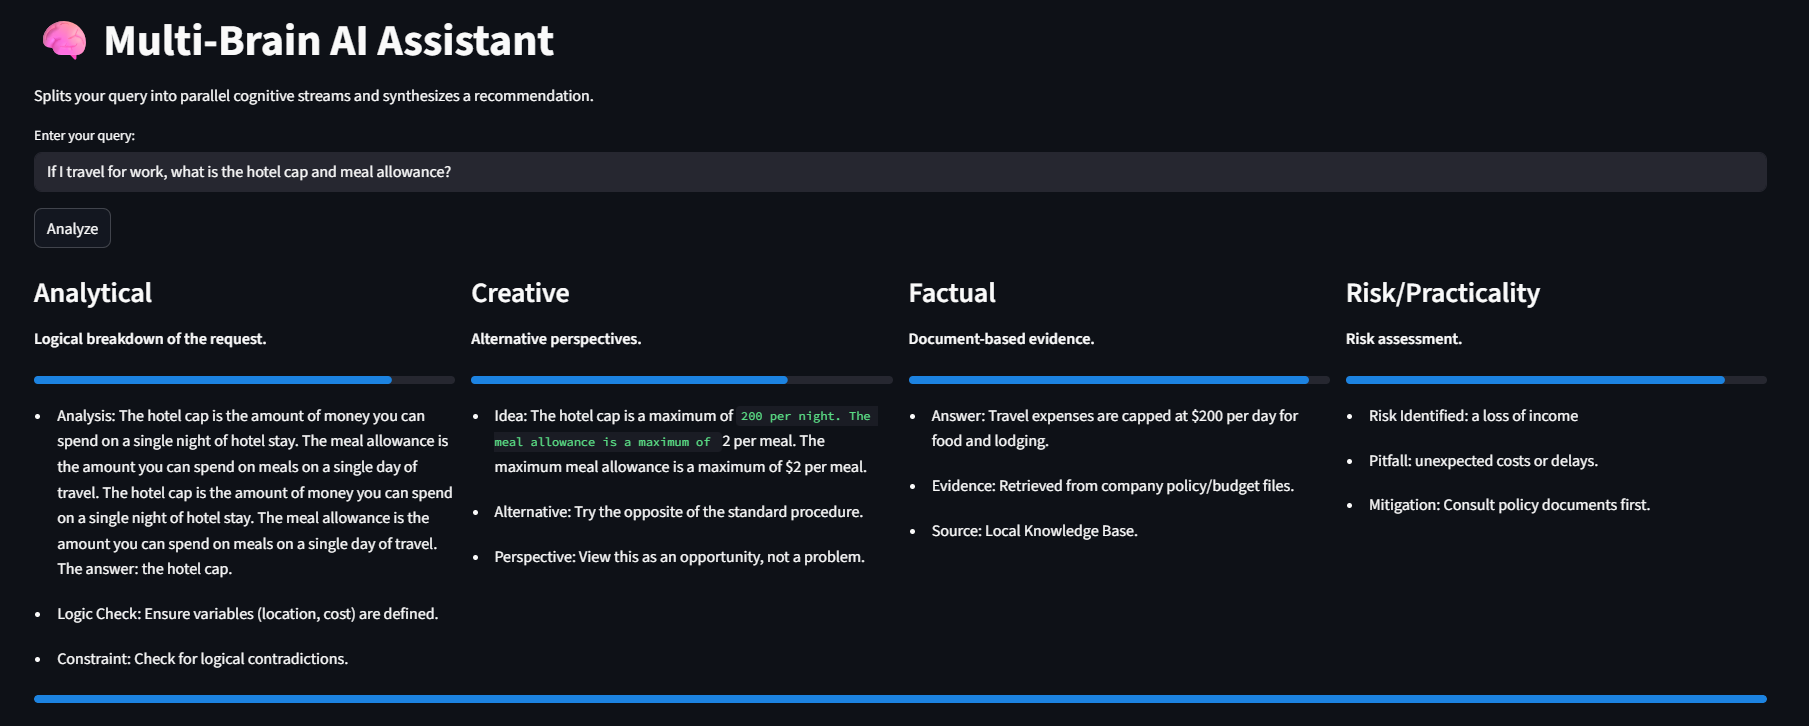This screenshot has height=726, width=1809.
Task: Select the Risk/Practicality column heading
Action: pos(1443,293)
